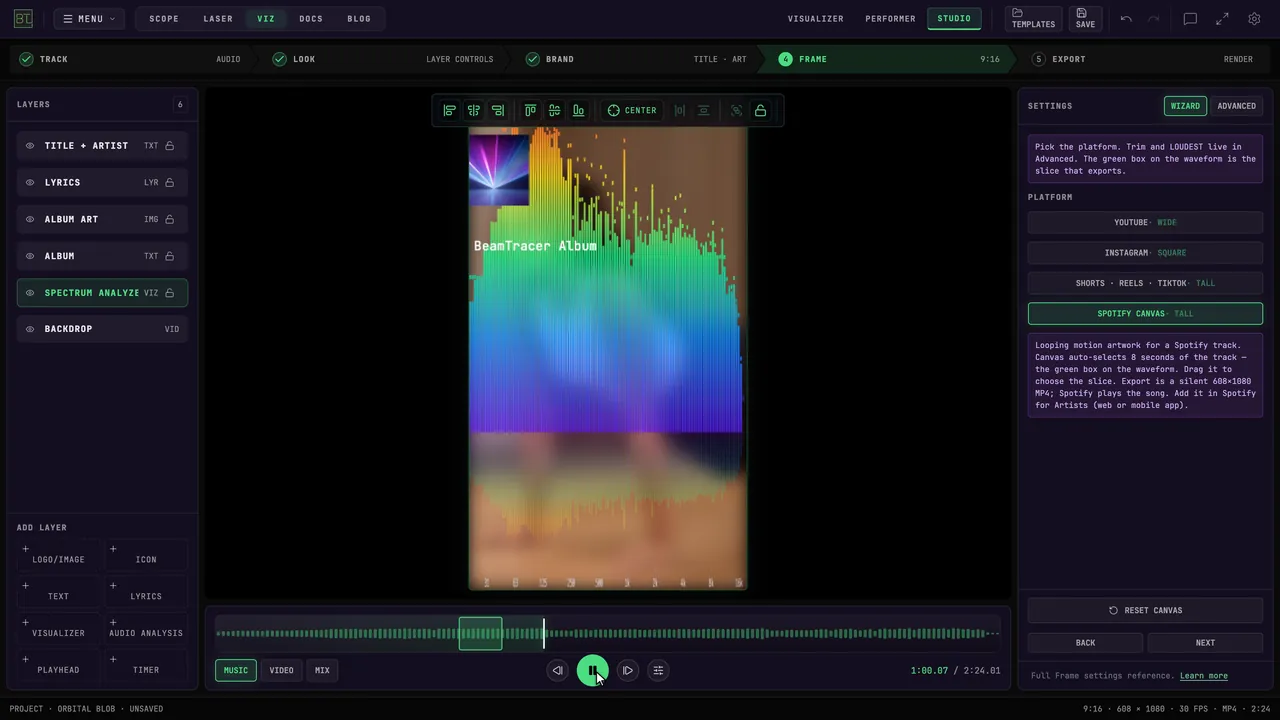
Task: Distribute layers horizontally
Action: coord(679,110)
